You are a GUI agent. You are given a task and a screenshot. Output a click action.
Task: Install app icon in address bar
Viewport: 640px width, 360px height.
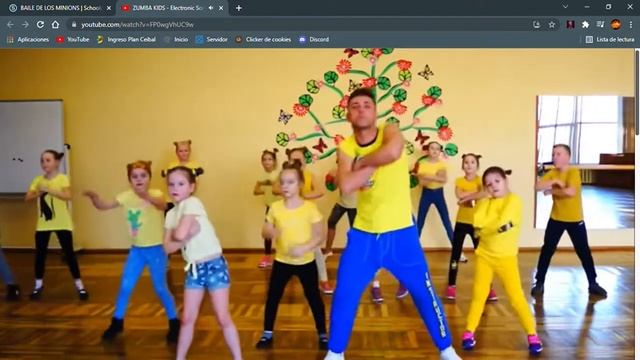tap(537, 24)
